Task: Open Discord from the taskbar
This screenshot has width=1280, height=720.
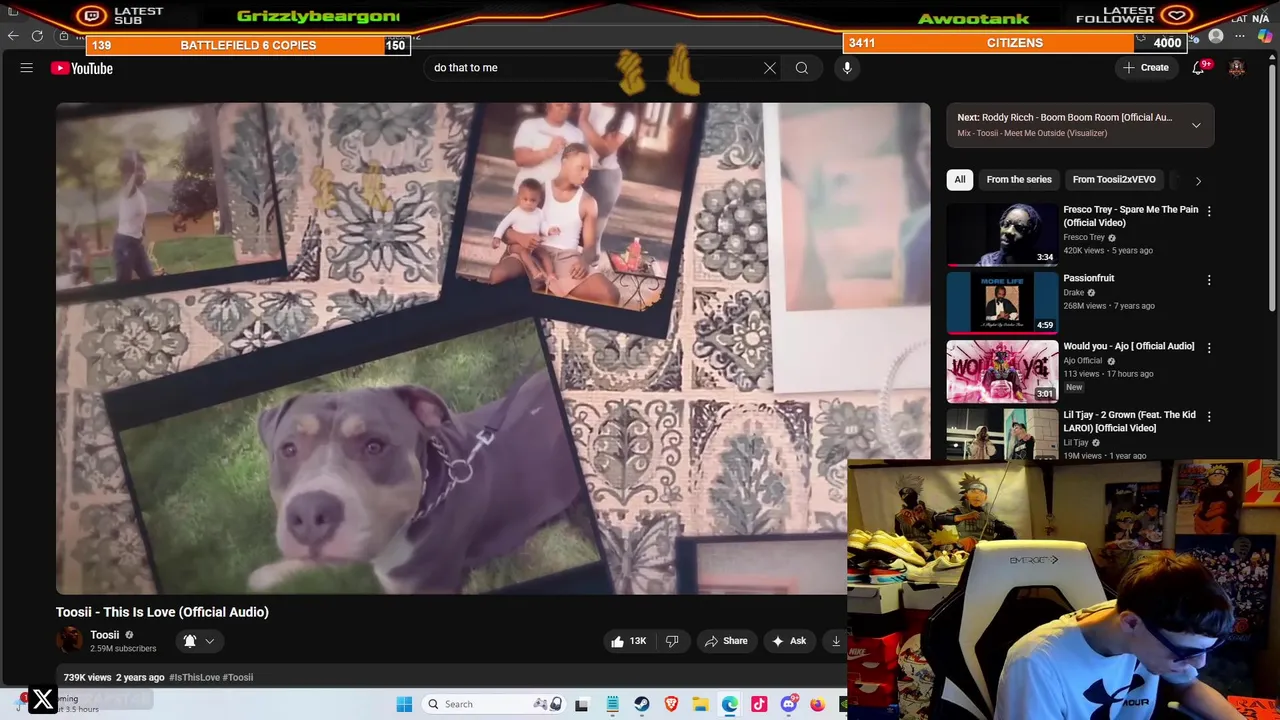Action: 789,704
